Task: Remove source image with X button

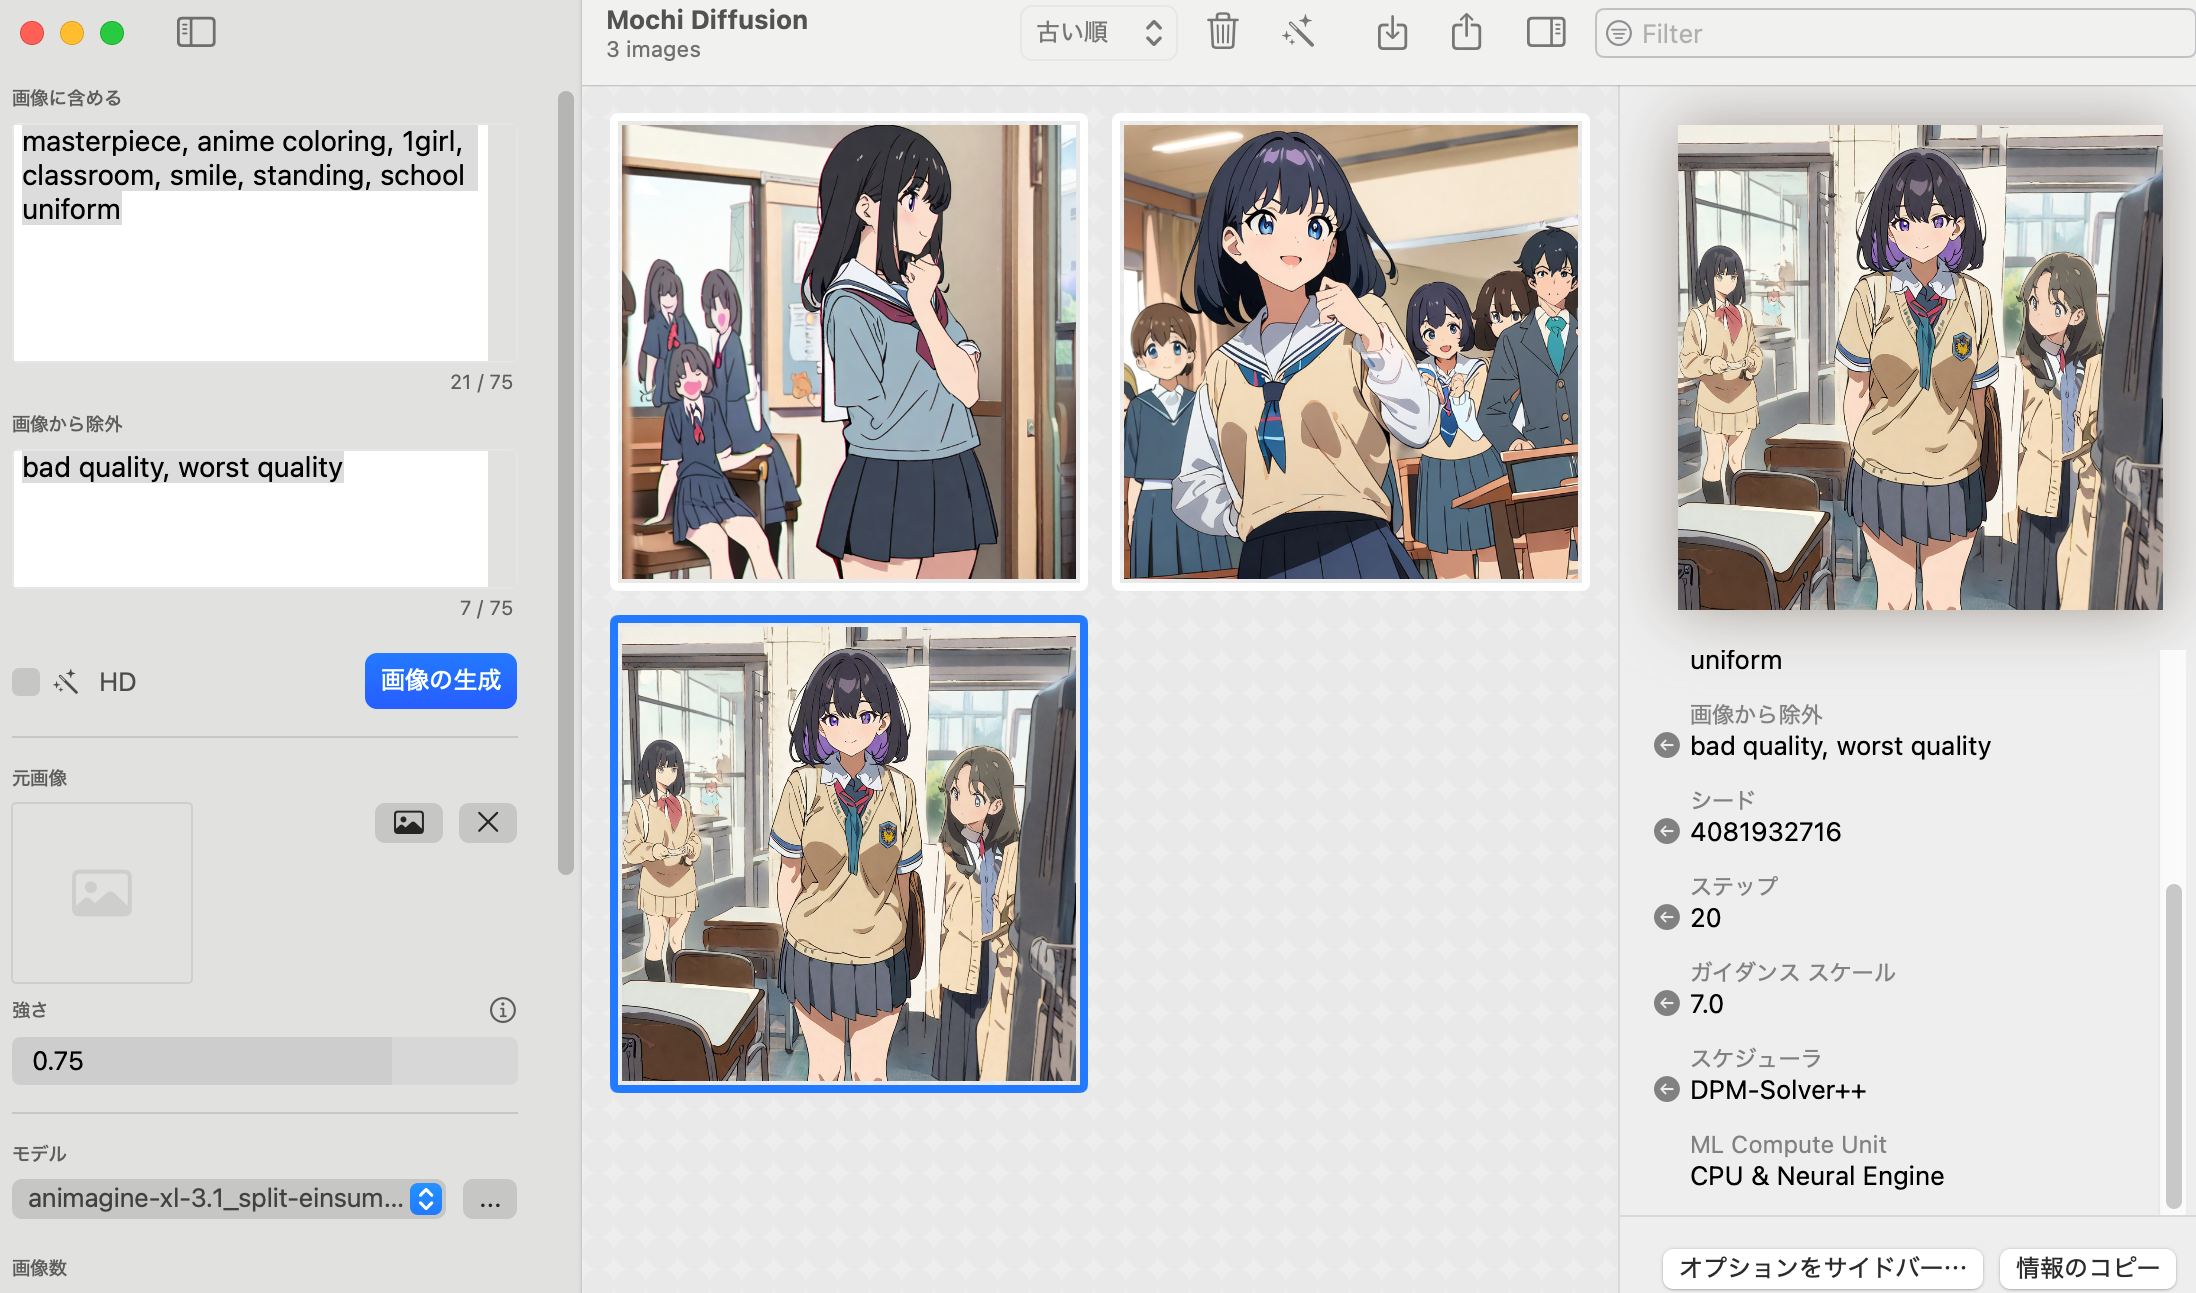Action: pos(488,822)
